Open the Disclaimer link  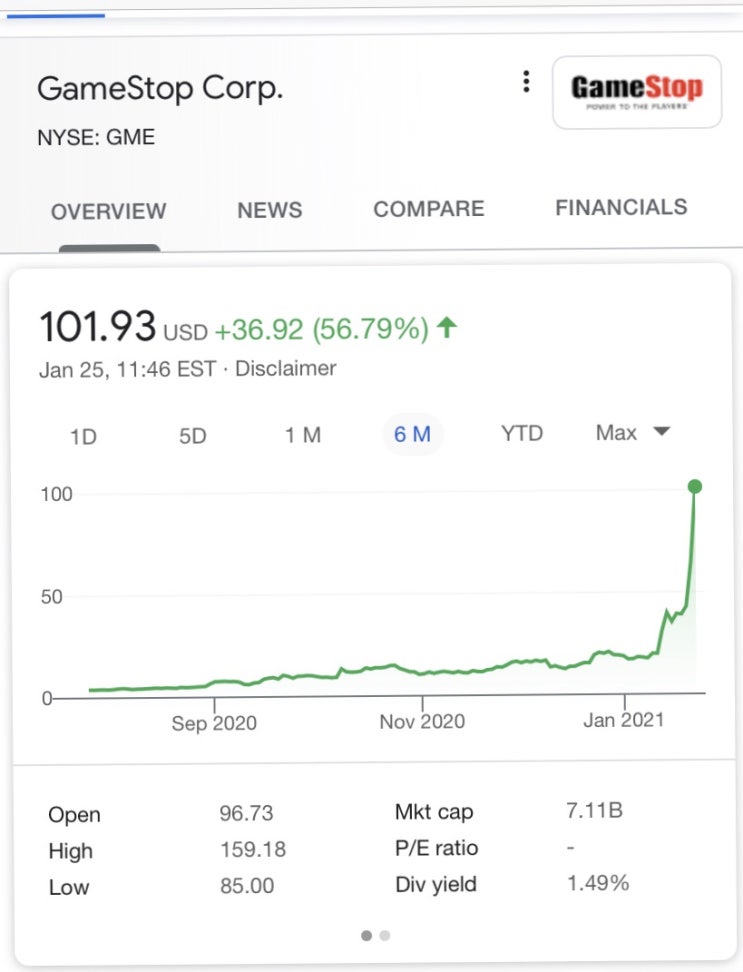[285, 368]
